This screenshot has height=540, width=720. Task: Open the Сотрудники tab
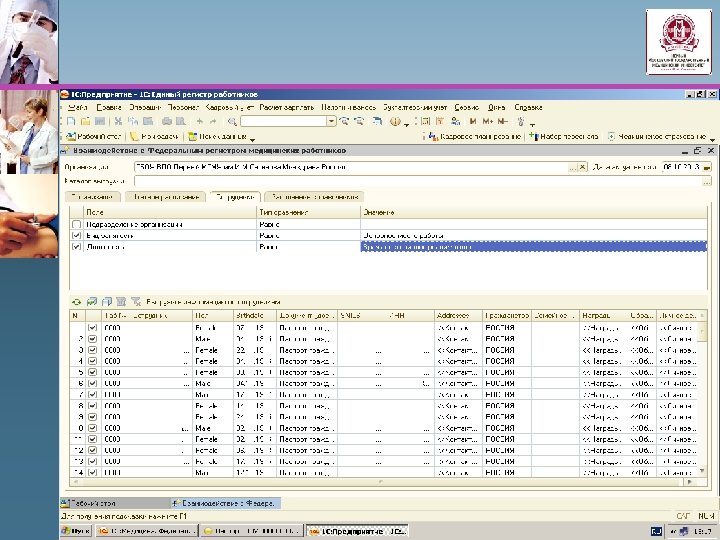[x=236, y=197]
